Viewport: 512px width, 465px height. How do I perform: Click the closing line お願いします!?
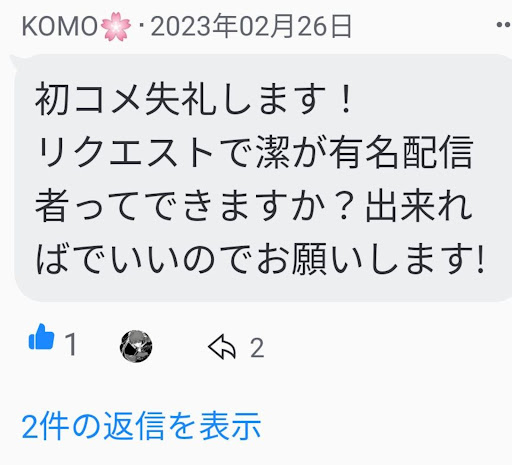[260, 259]
